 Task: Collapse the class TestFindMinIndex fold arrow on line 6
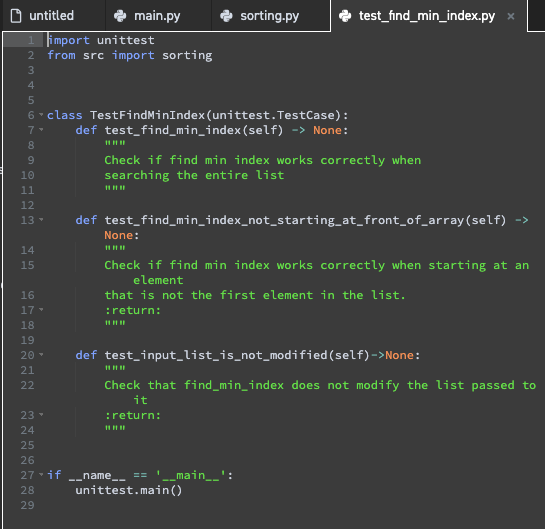41,114
